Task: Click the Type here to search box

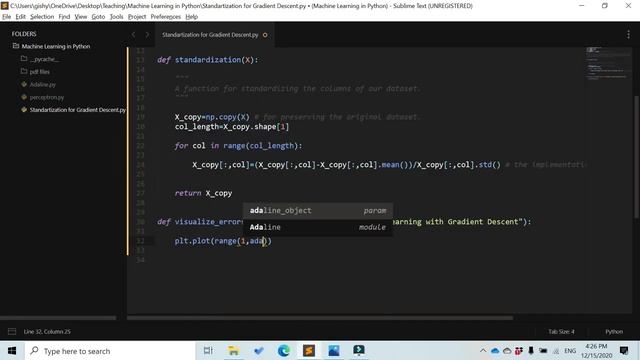Action: [110, 351]
